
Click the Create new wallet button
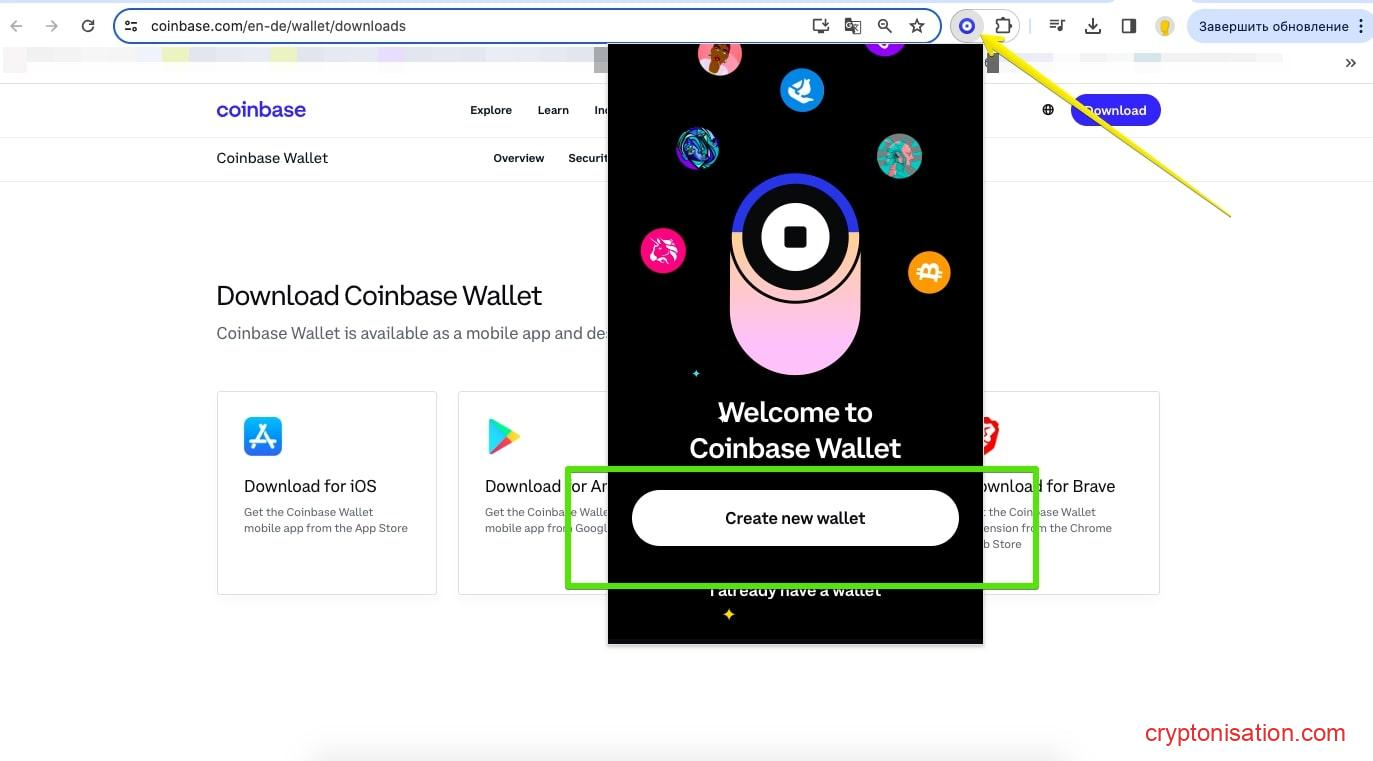[x=795, y=518]
